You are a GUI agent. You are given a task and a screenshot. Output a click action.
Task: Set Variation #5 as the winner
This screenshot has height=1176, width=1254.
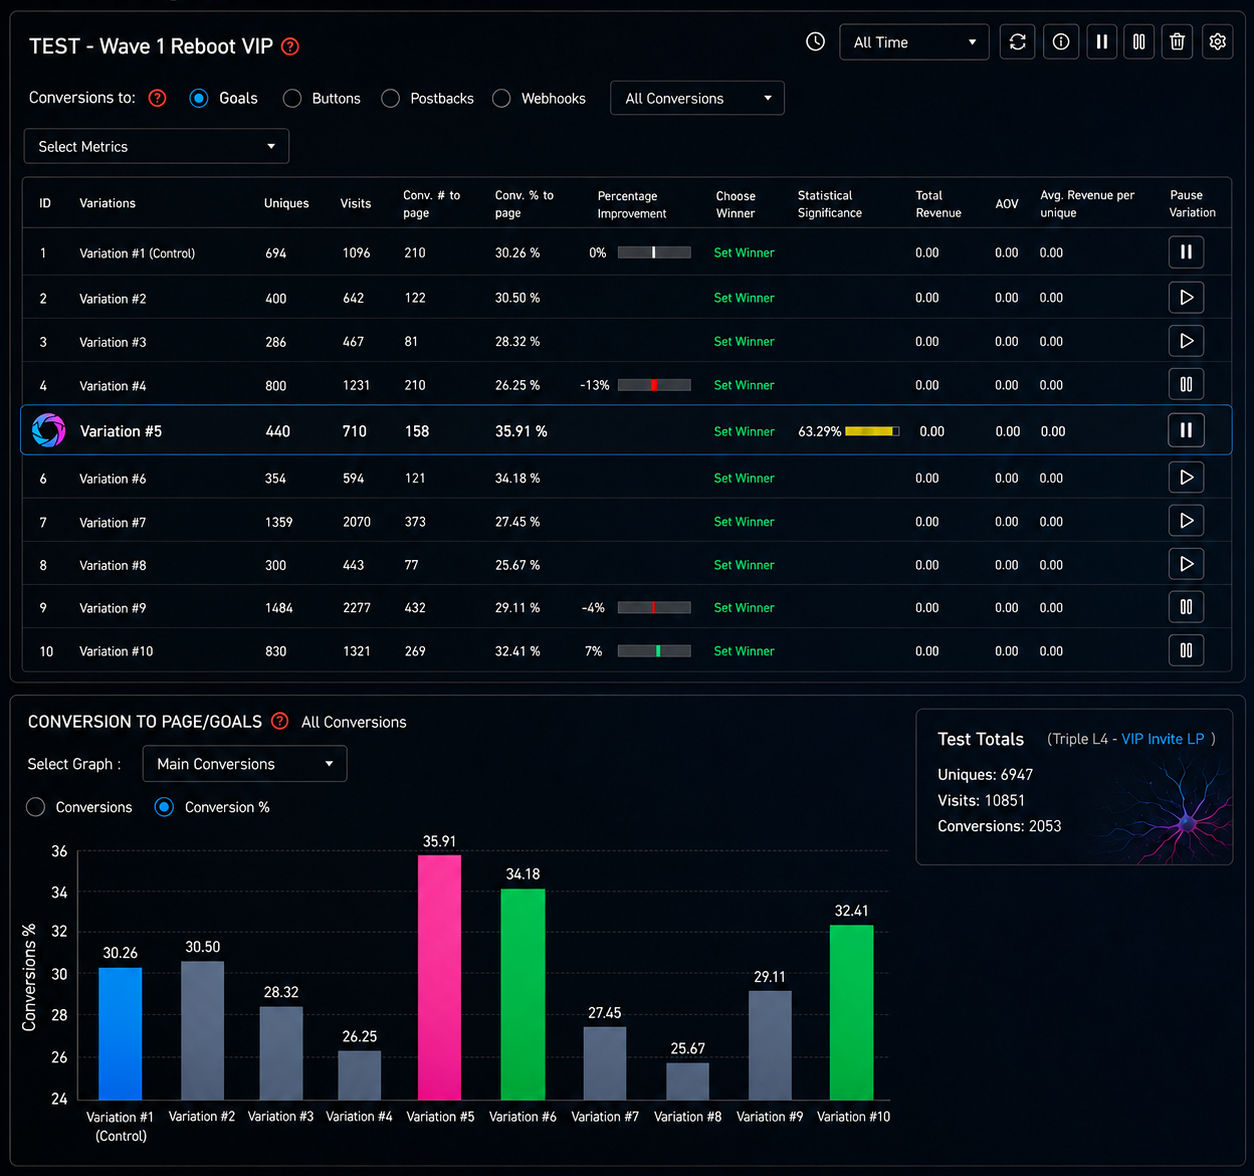click(744, 432)
